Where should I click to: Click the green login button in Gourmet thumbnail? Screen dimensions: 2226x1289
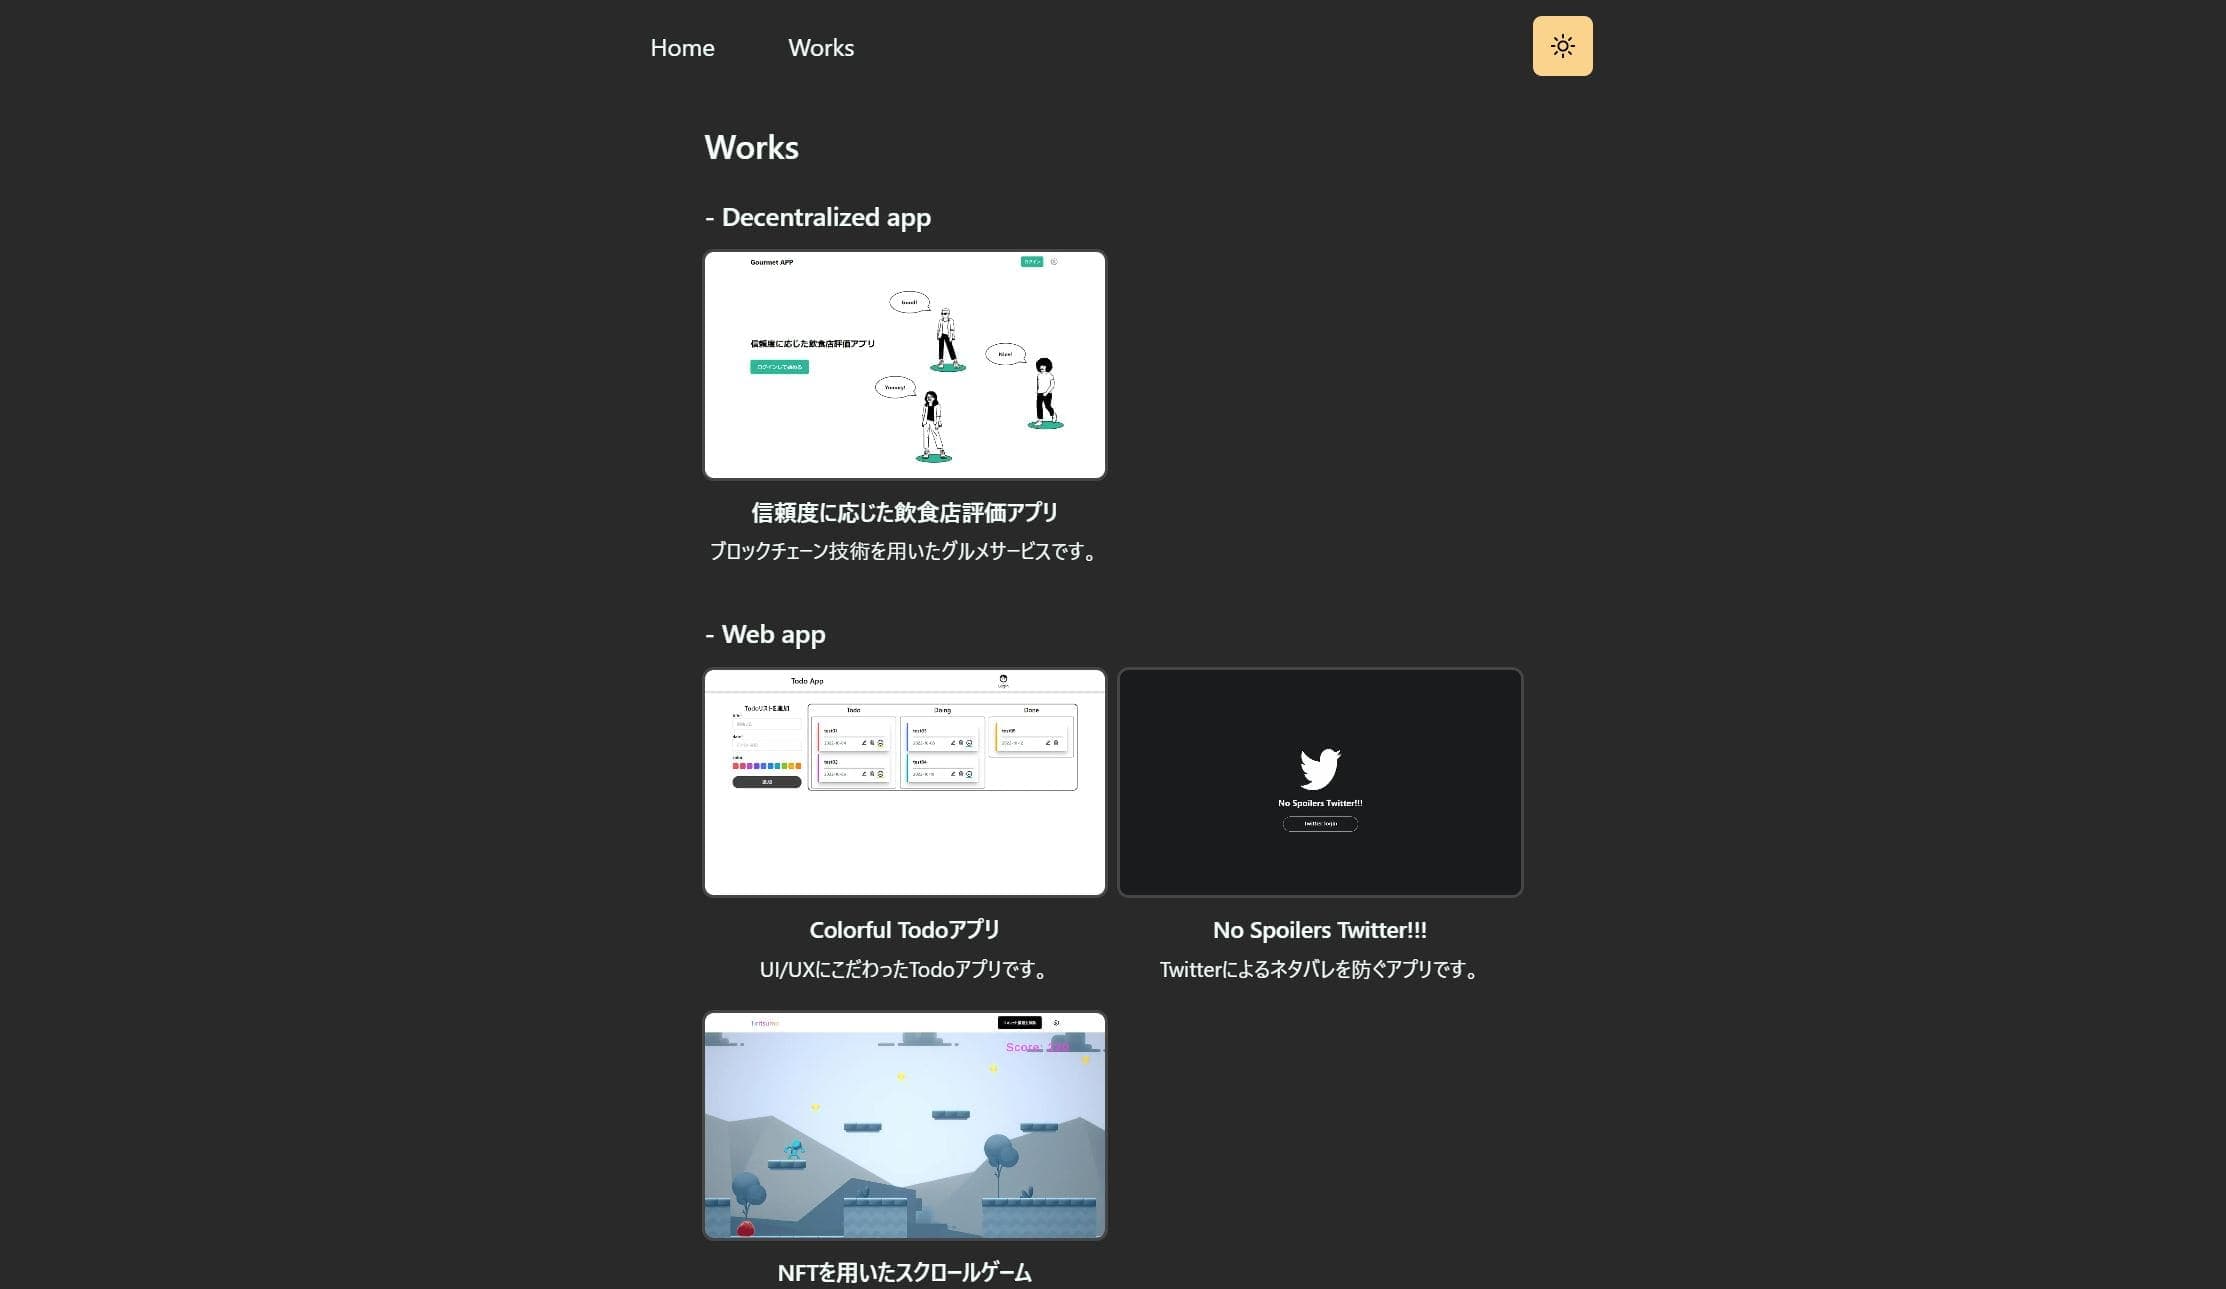pos(1032,262)
